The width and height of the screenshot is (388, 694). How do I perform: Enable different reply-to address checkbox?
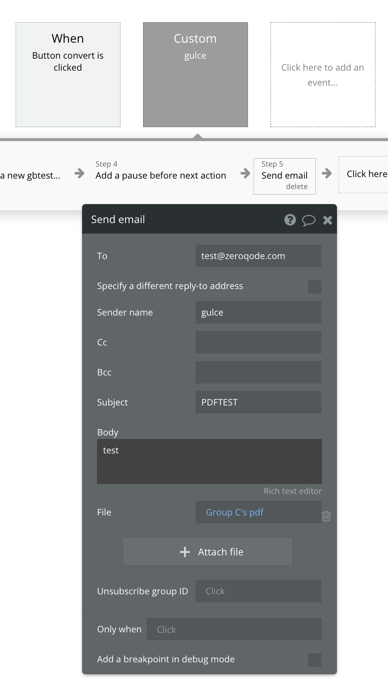315,286
